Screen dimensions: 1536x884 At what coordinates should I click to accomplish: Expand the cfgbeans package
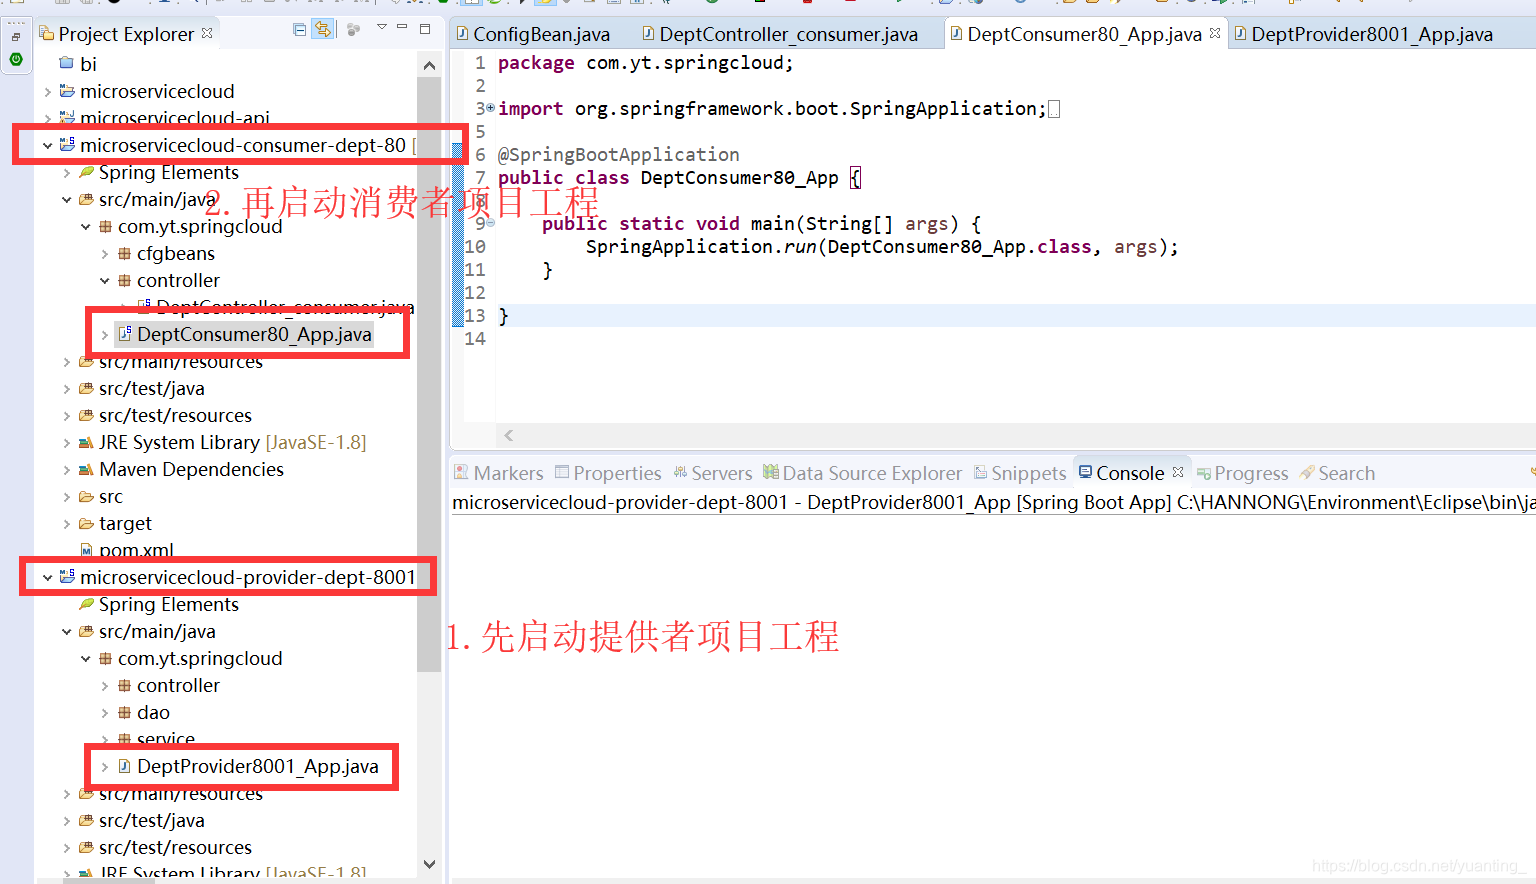click(104, 253)
